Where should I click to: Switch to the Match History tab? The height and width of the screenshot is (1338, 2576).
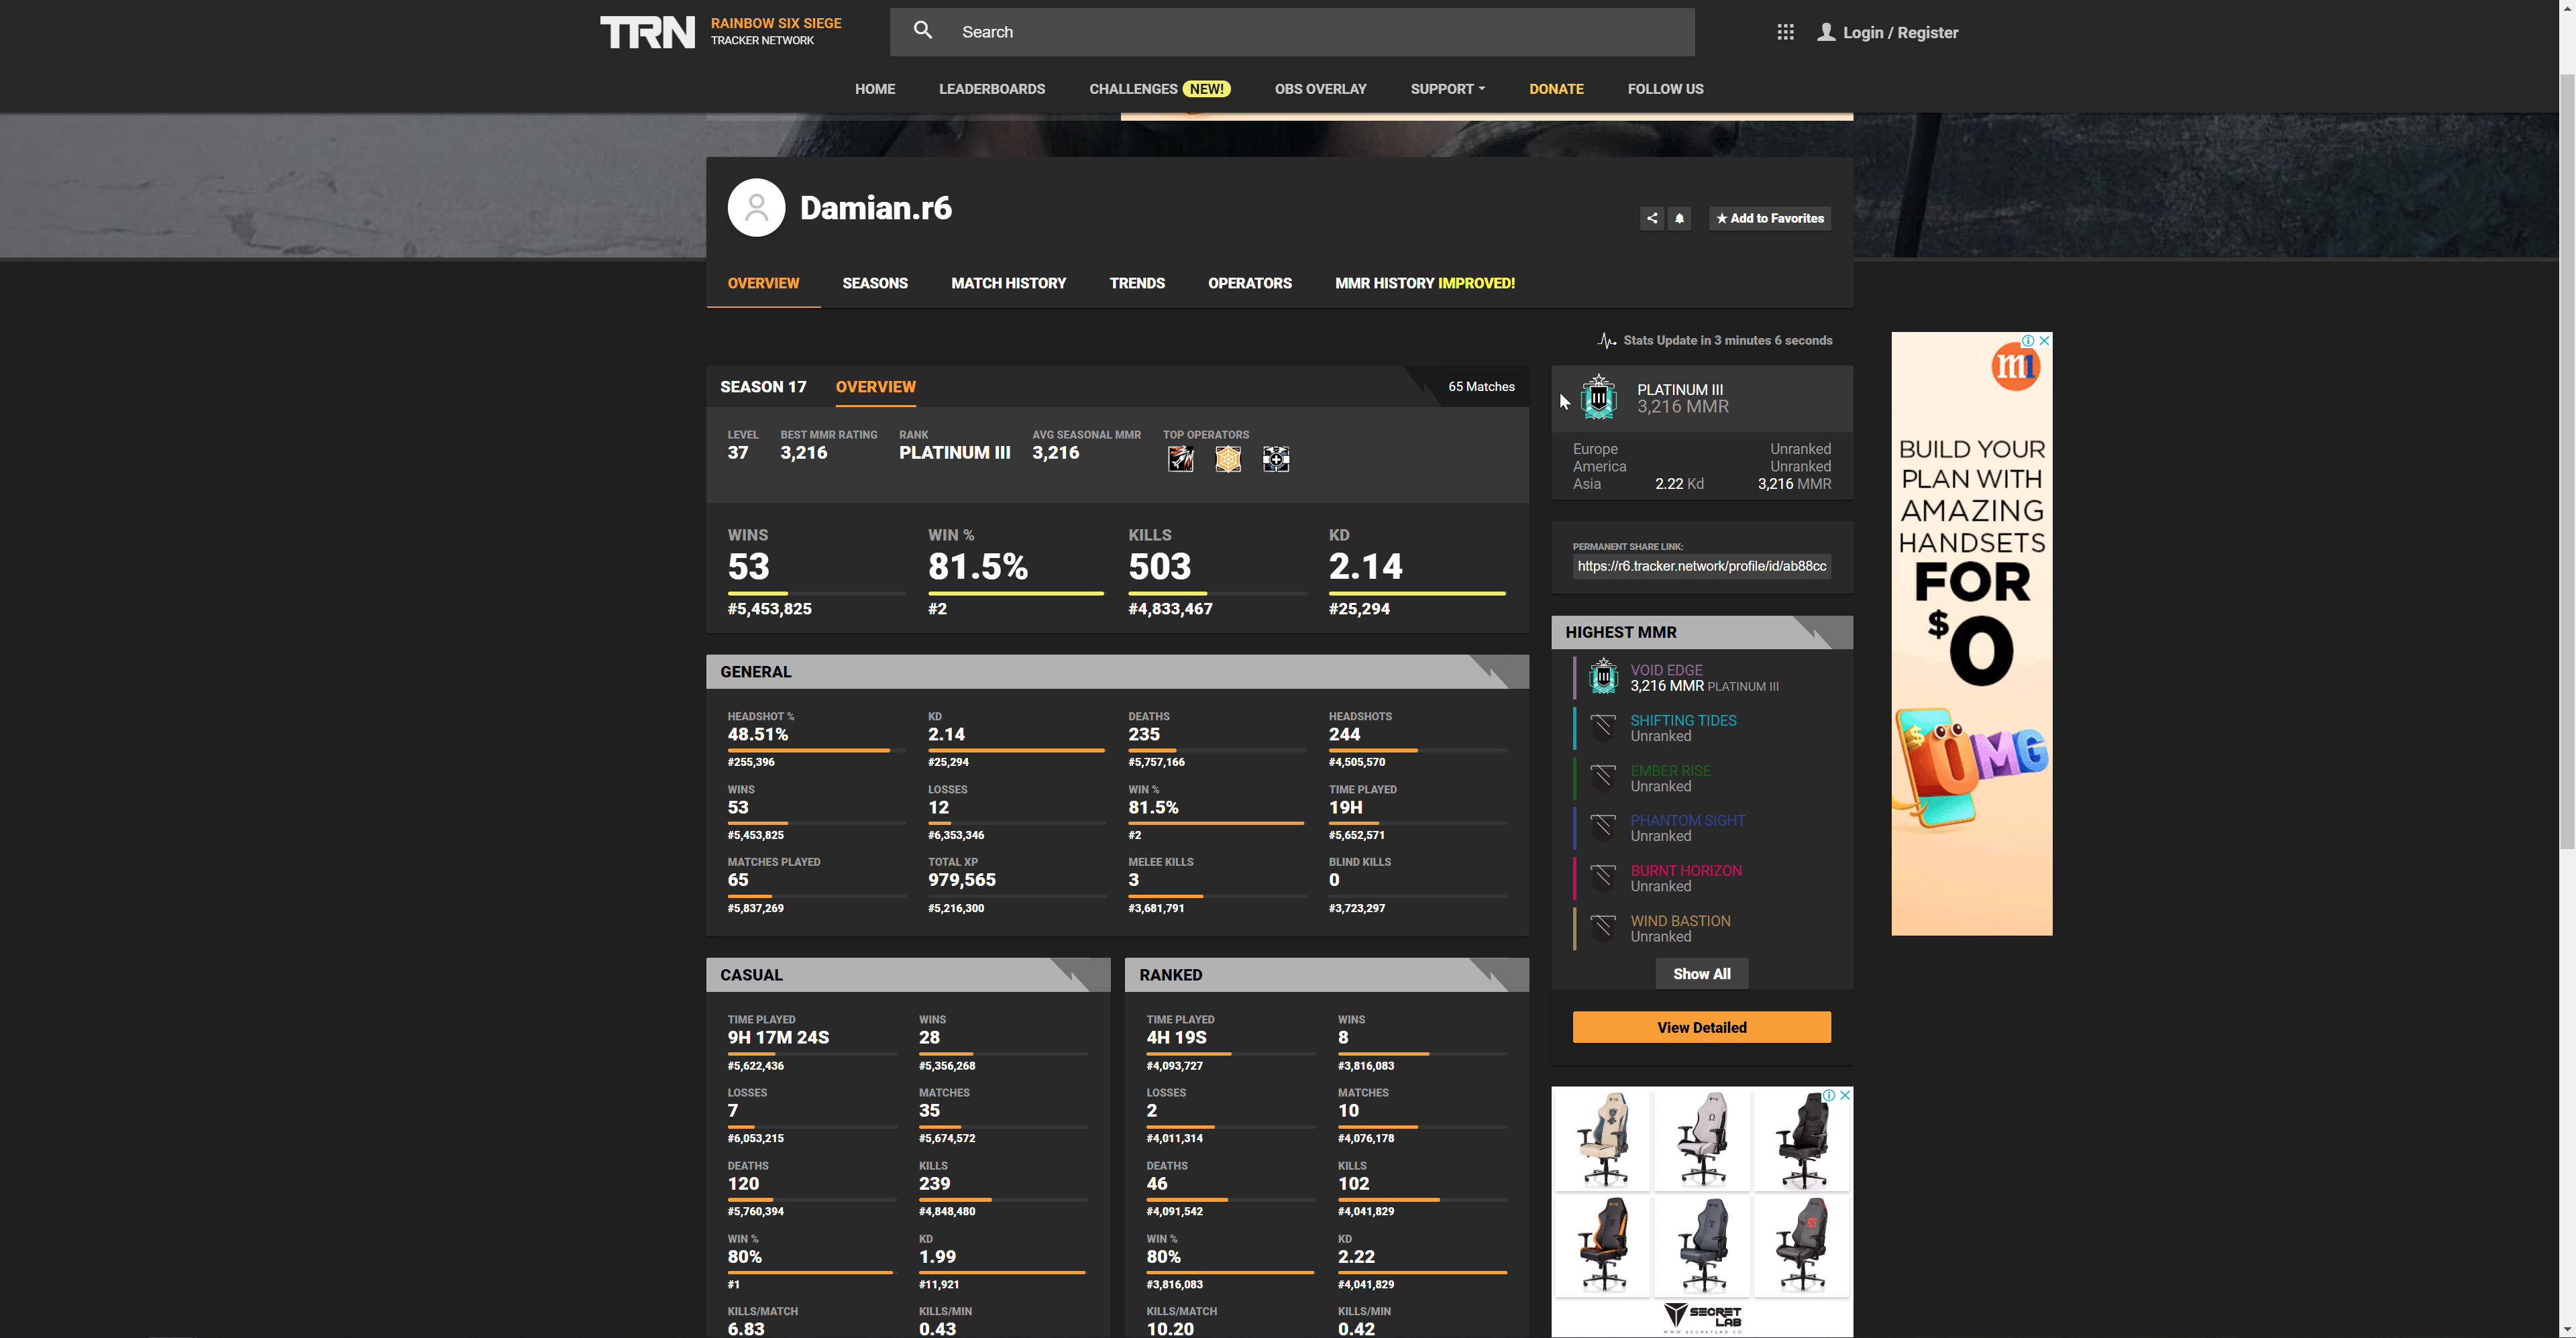click(x=1008, y=283)
